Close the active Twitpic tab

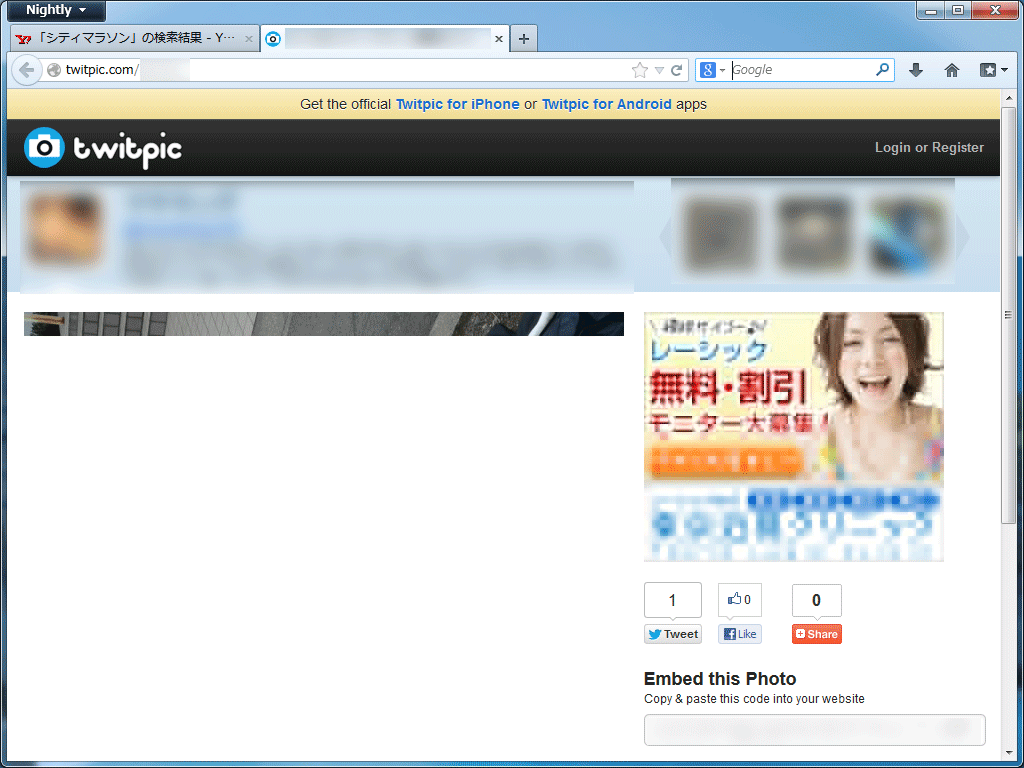(x=499, y=39)
